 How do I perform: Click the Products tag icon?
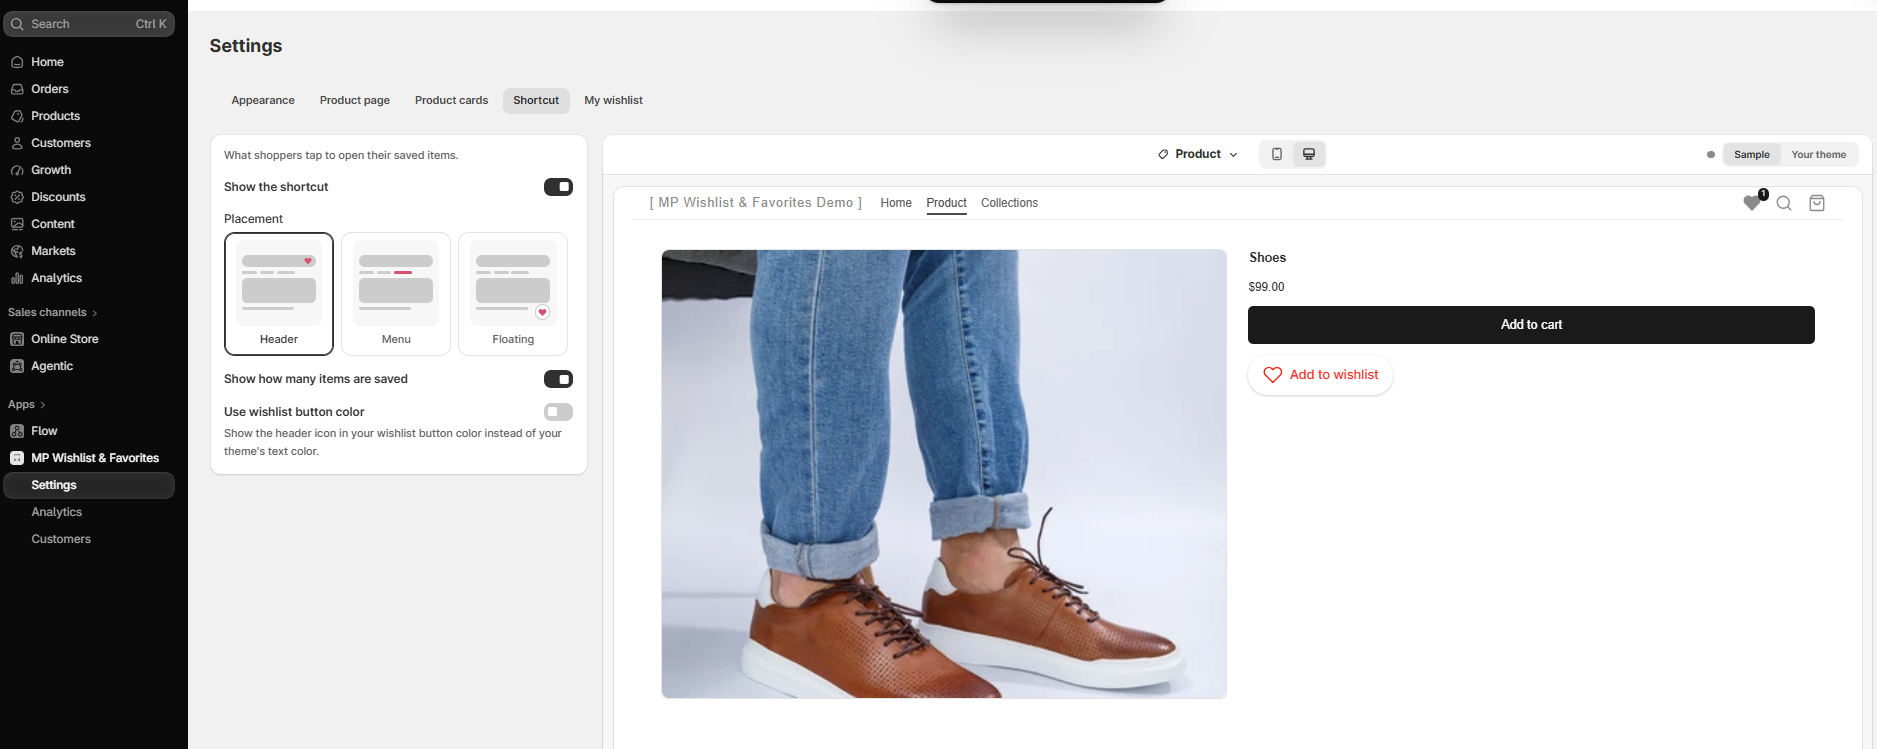tap(17, 116)
